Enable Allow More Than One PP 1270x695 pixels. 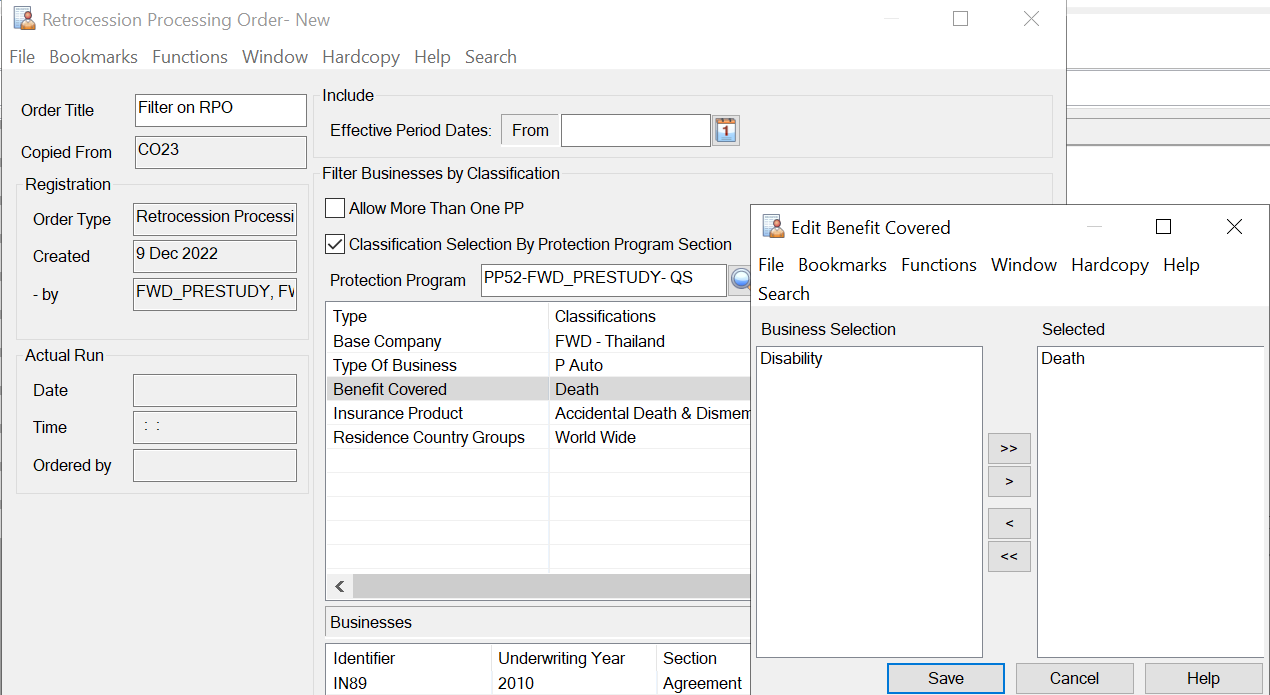click(335, 209)
